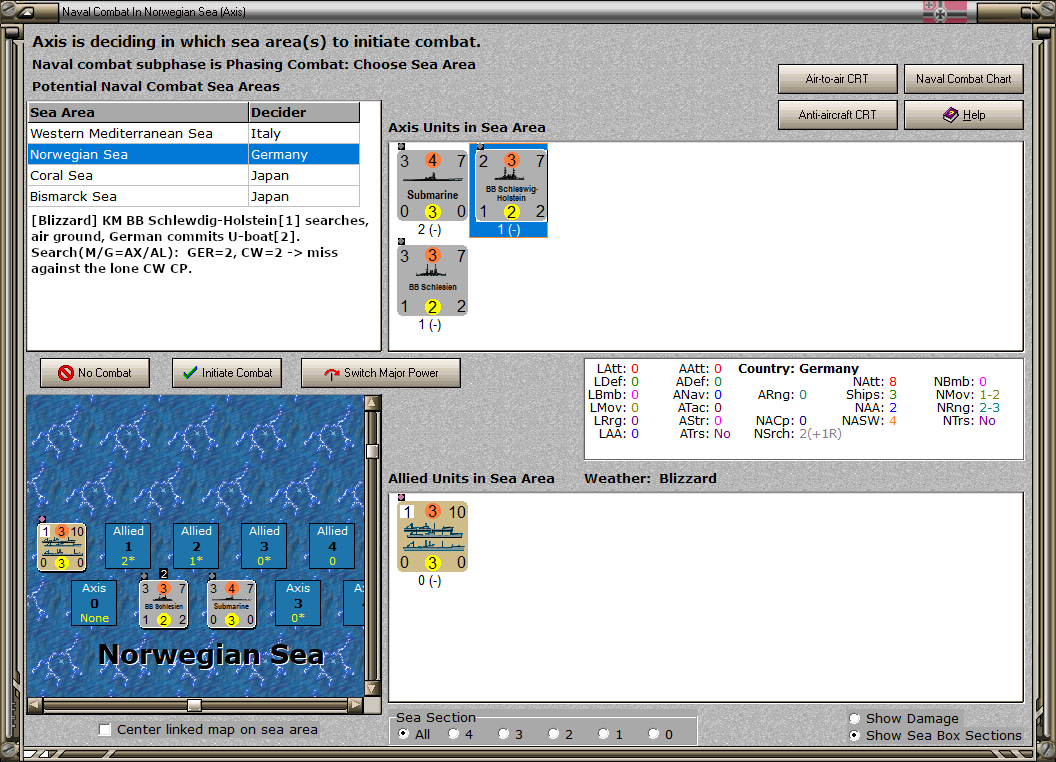Viewport: 1056px width, 762px height.
Task: Enable Center linked map on sea area
Action: click(x=104, y=730)
